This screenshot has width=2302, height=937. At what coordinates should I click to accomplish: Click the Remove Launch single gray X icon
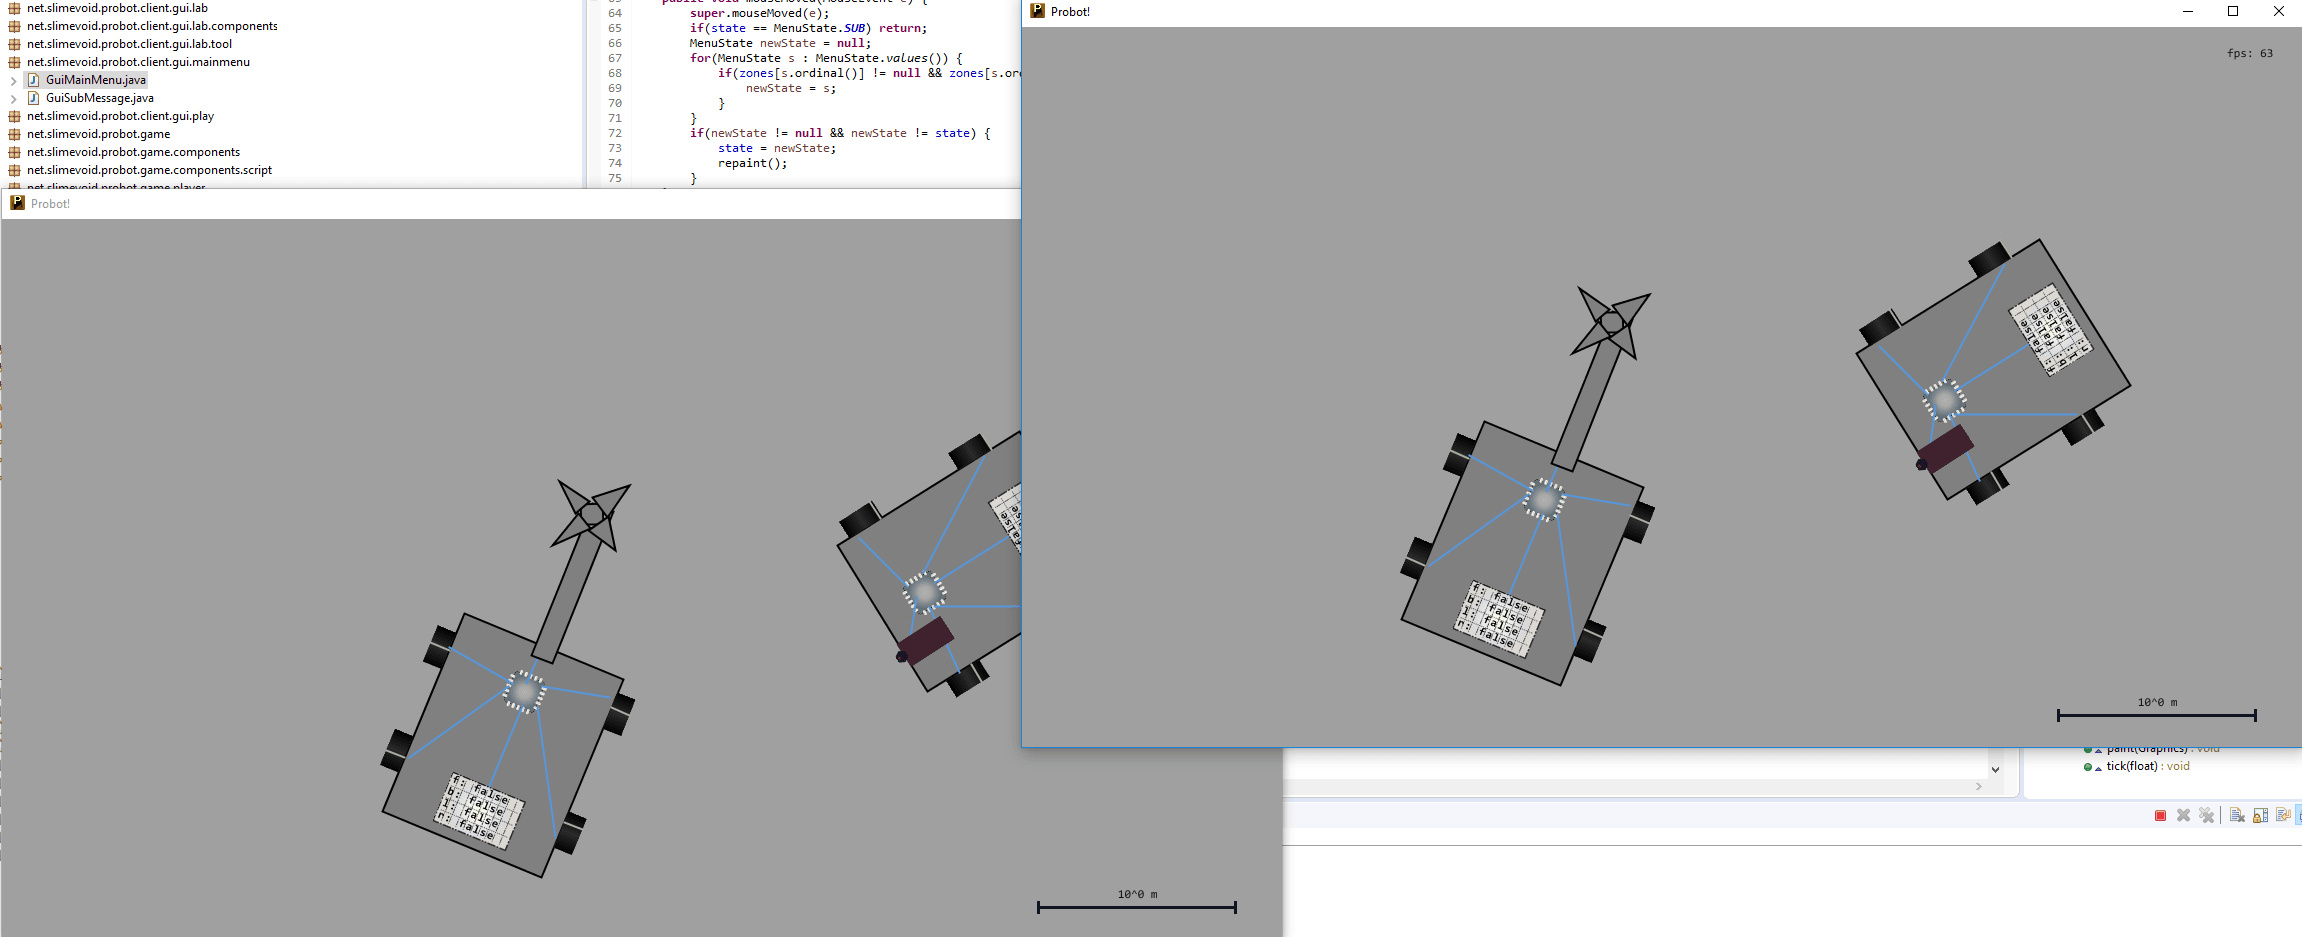(x=2183, y=815)
